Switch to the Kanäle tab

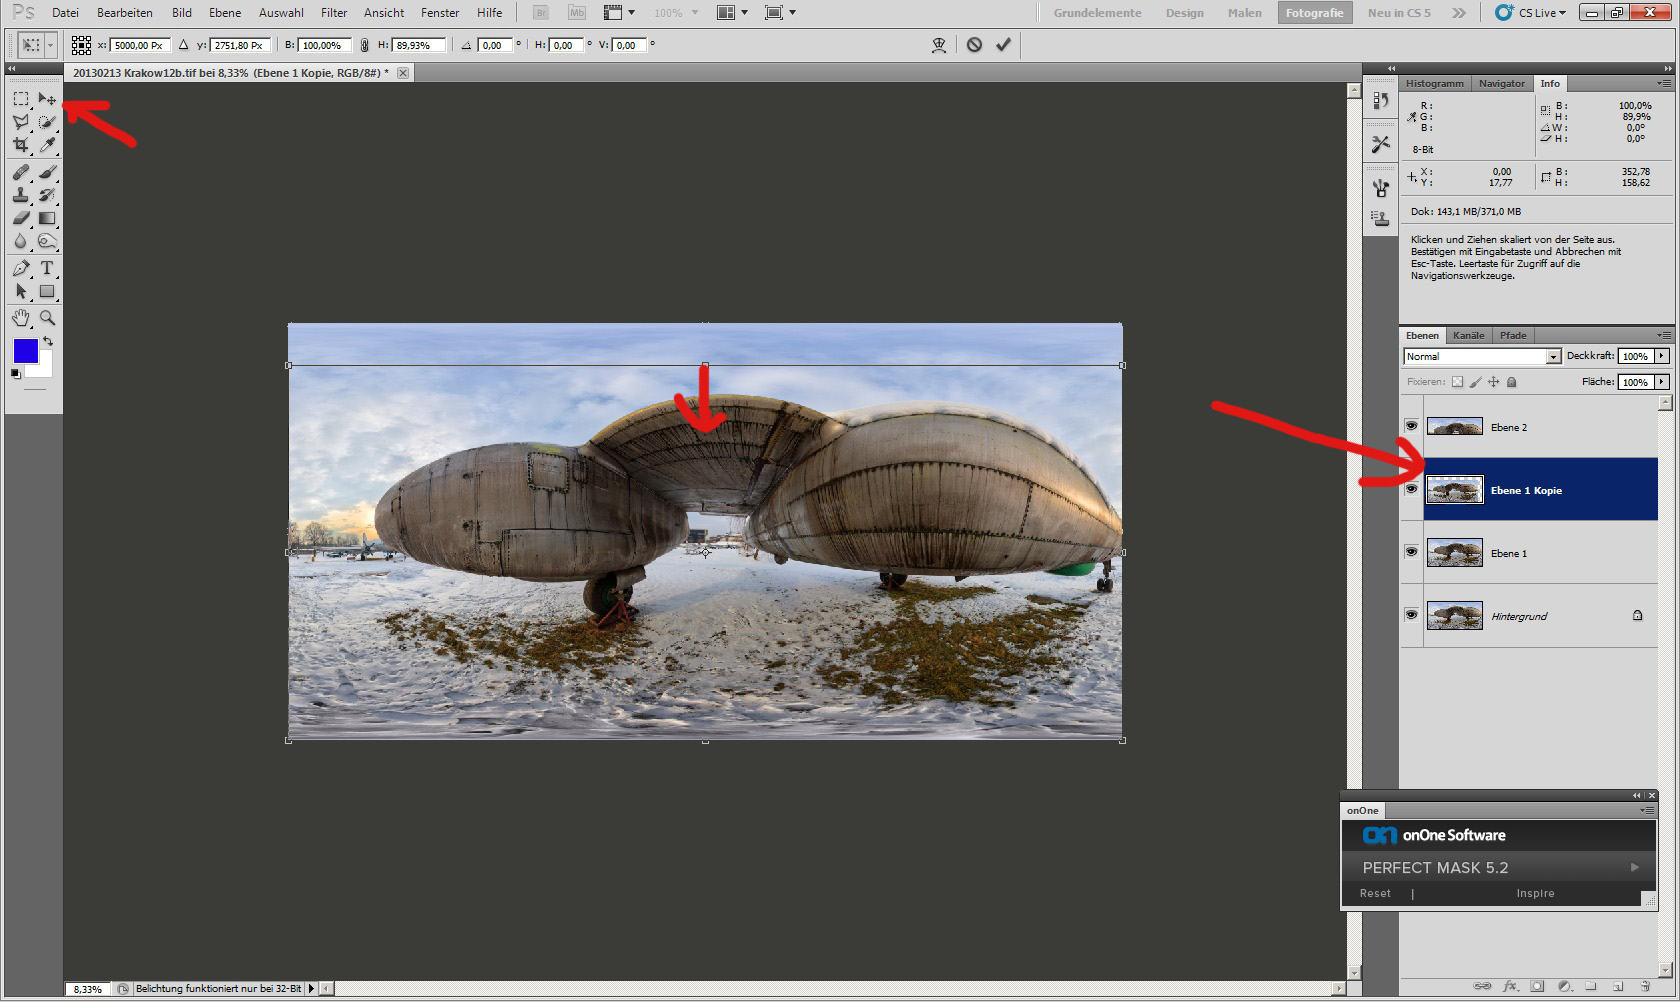[x=1468, y=335]
